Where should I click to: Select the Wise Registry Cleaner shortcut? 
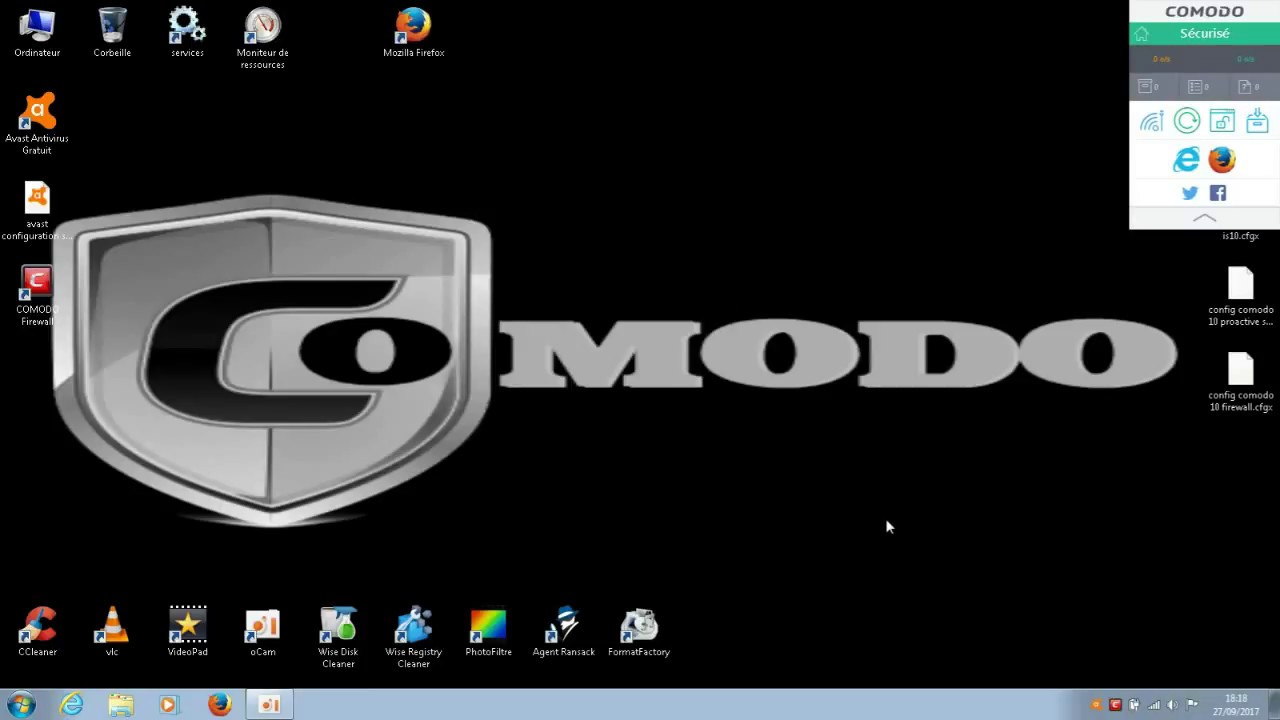click(x=413, y=638)
